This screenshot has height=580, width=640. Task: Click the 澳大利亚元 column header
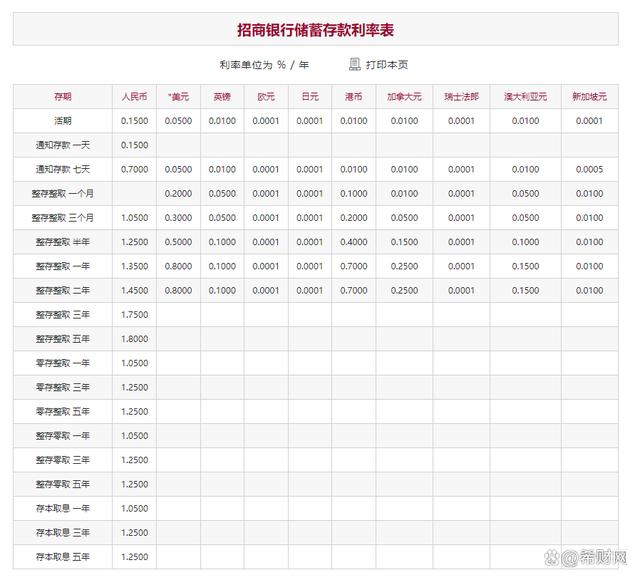(525, 97)
